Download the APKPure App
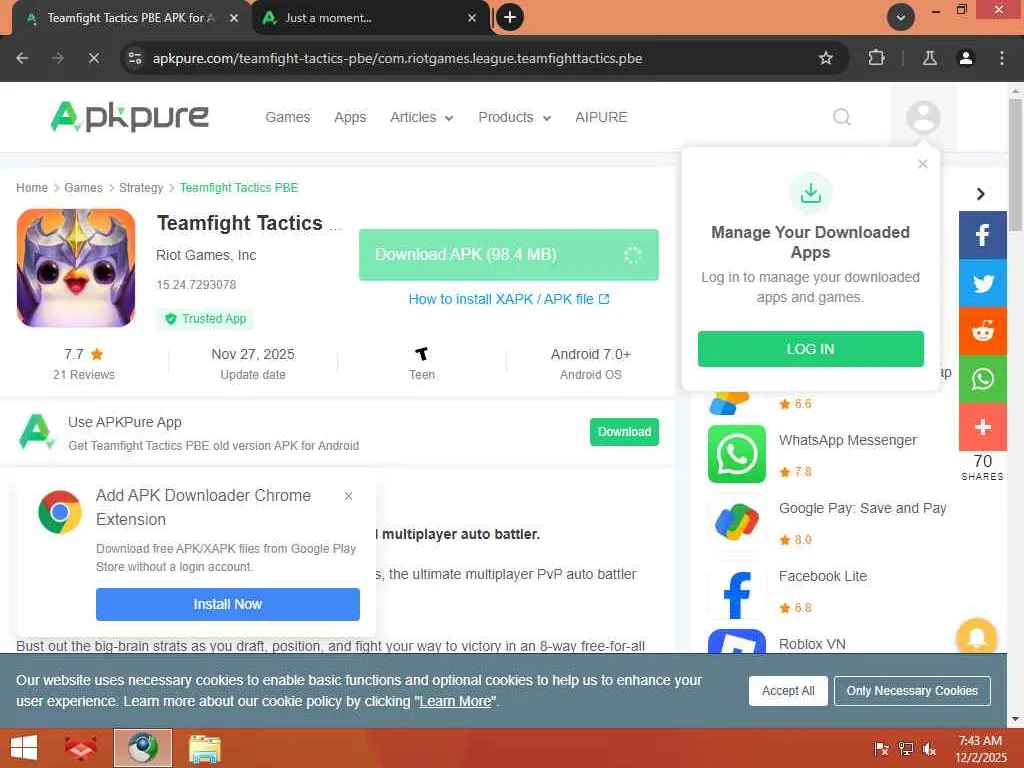 click(624, 432)
